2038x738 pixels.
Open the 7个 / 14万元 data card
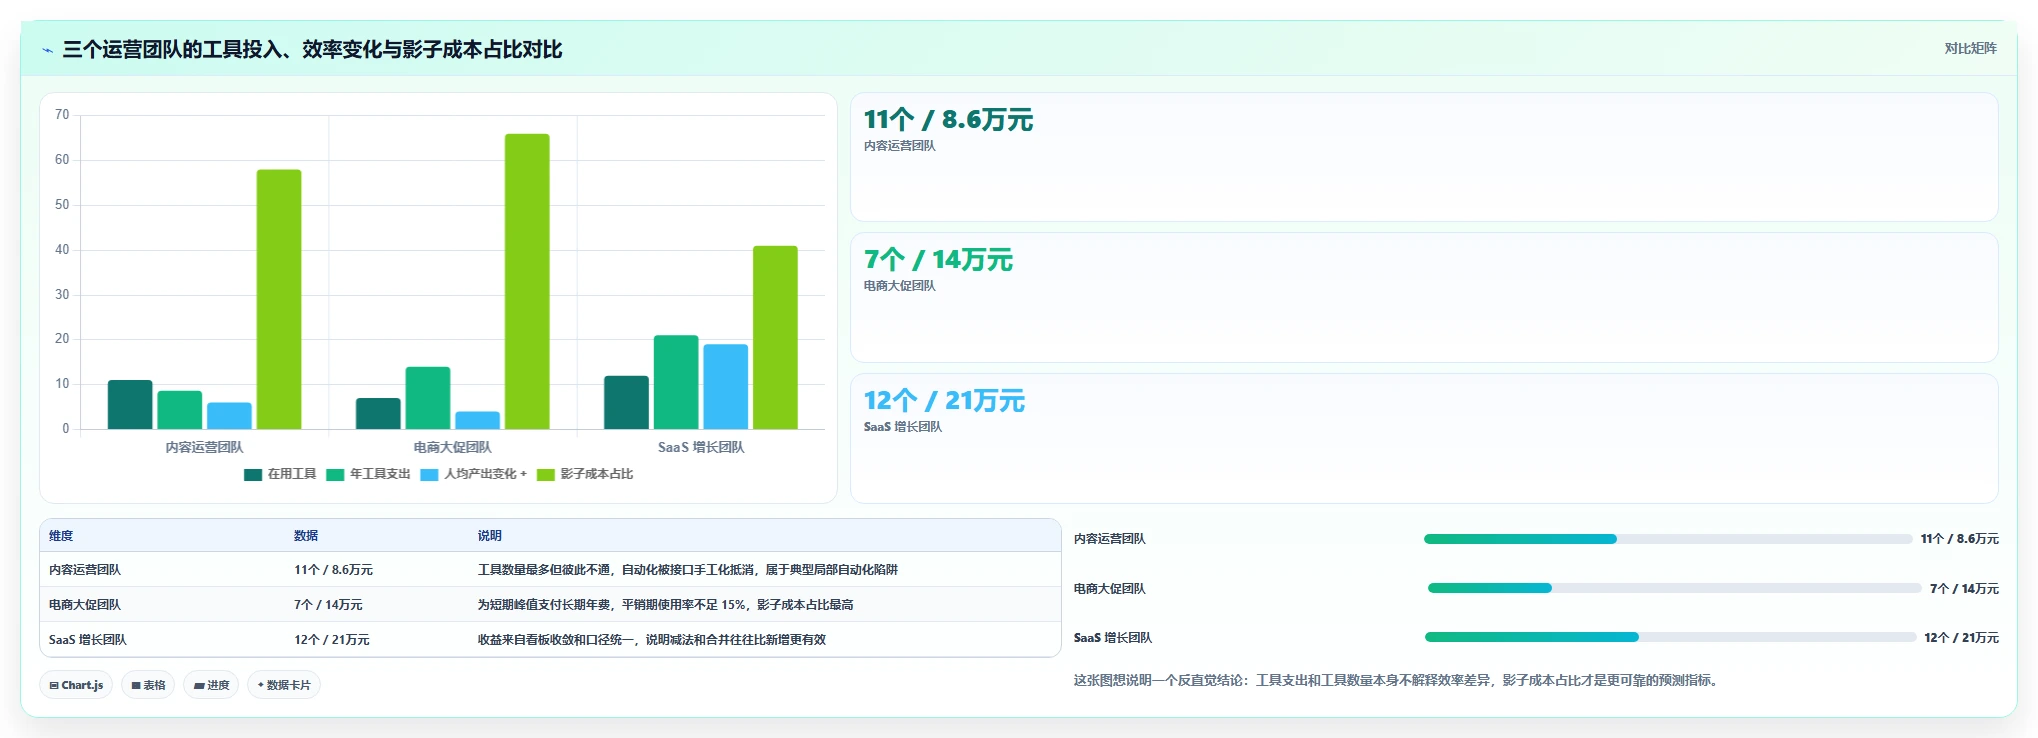click(x=1424, y=297)
